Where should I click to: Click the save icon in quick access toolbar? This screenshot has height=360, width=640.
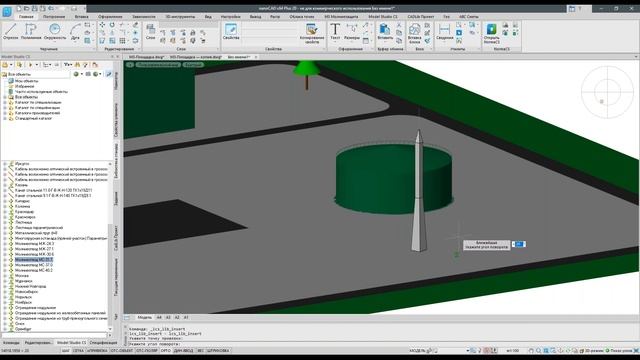(x=34, y=8)
